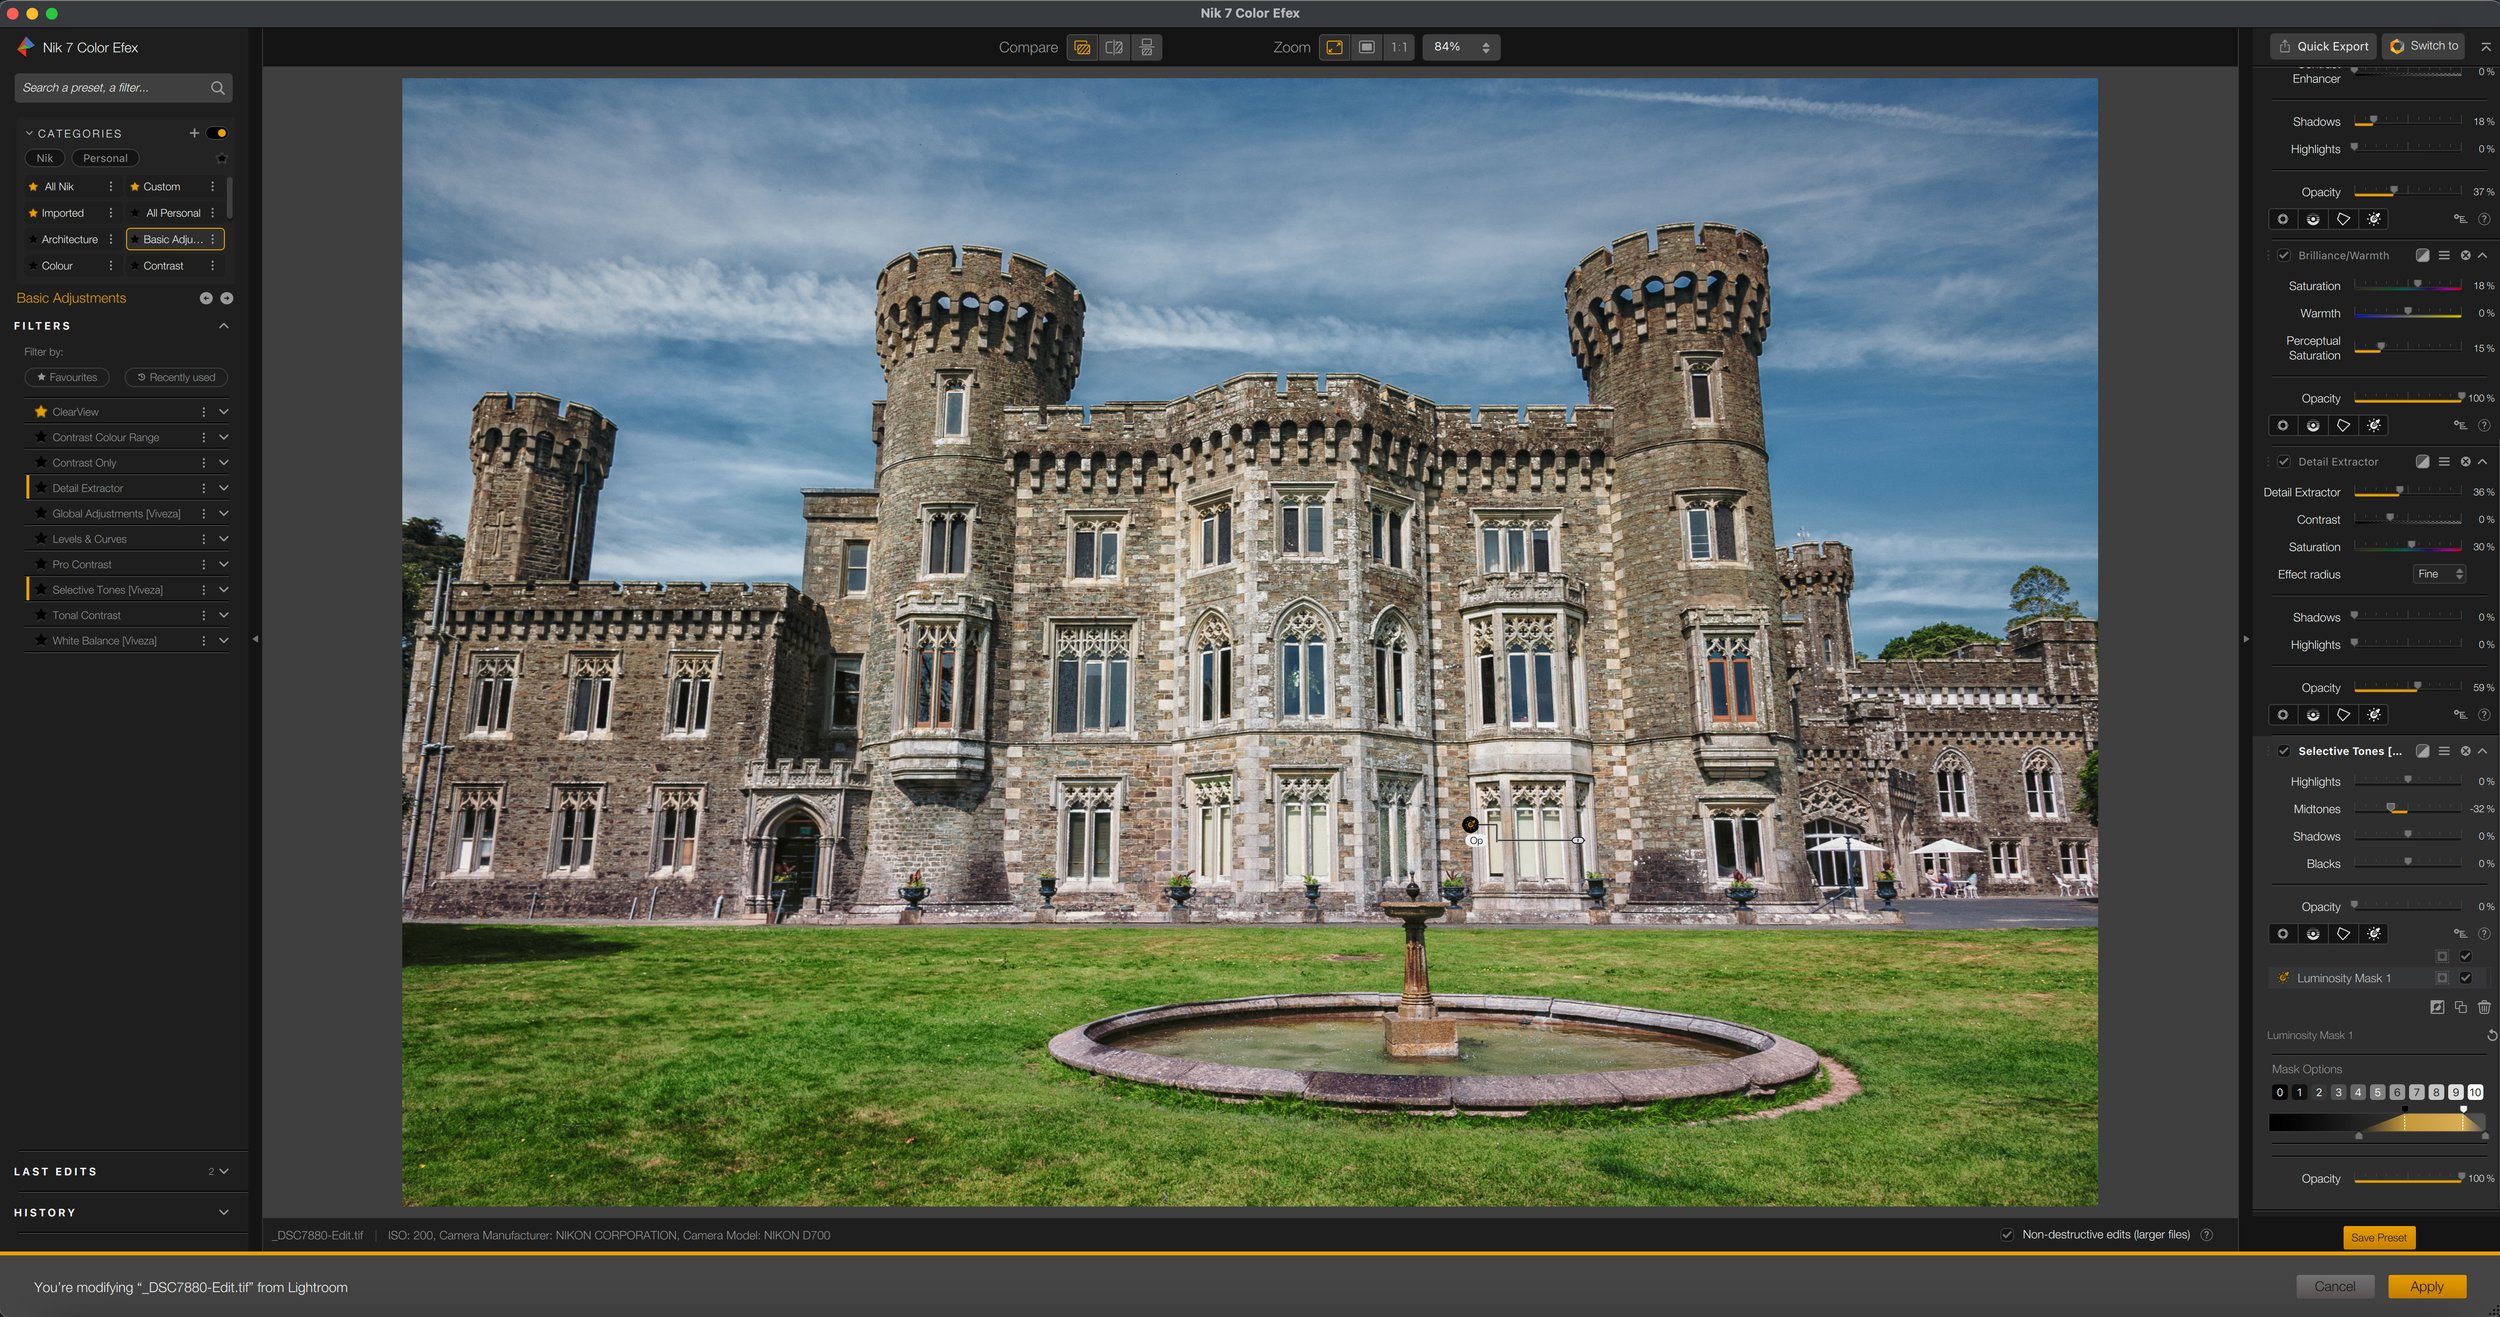The height and width of the screenshot is (1317, 2500).
Task: Remove the Detail Extractor filter
Action: pos(2465,462)
